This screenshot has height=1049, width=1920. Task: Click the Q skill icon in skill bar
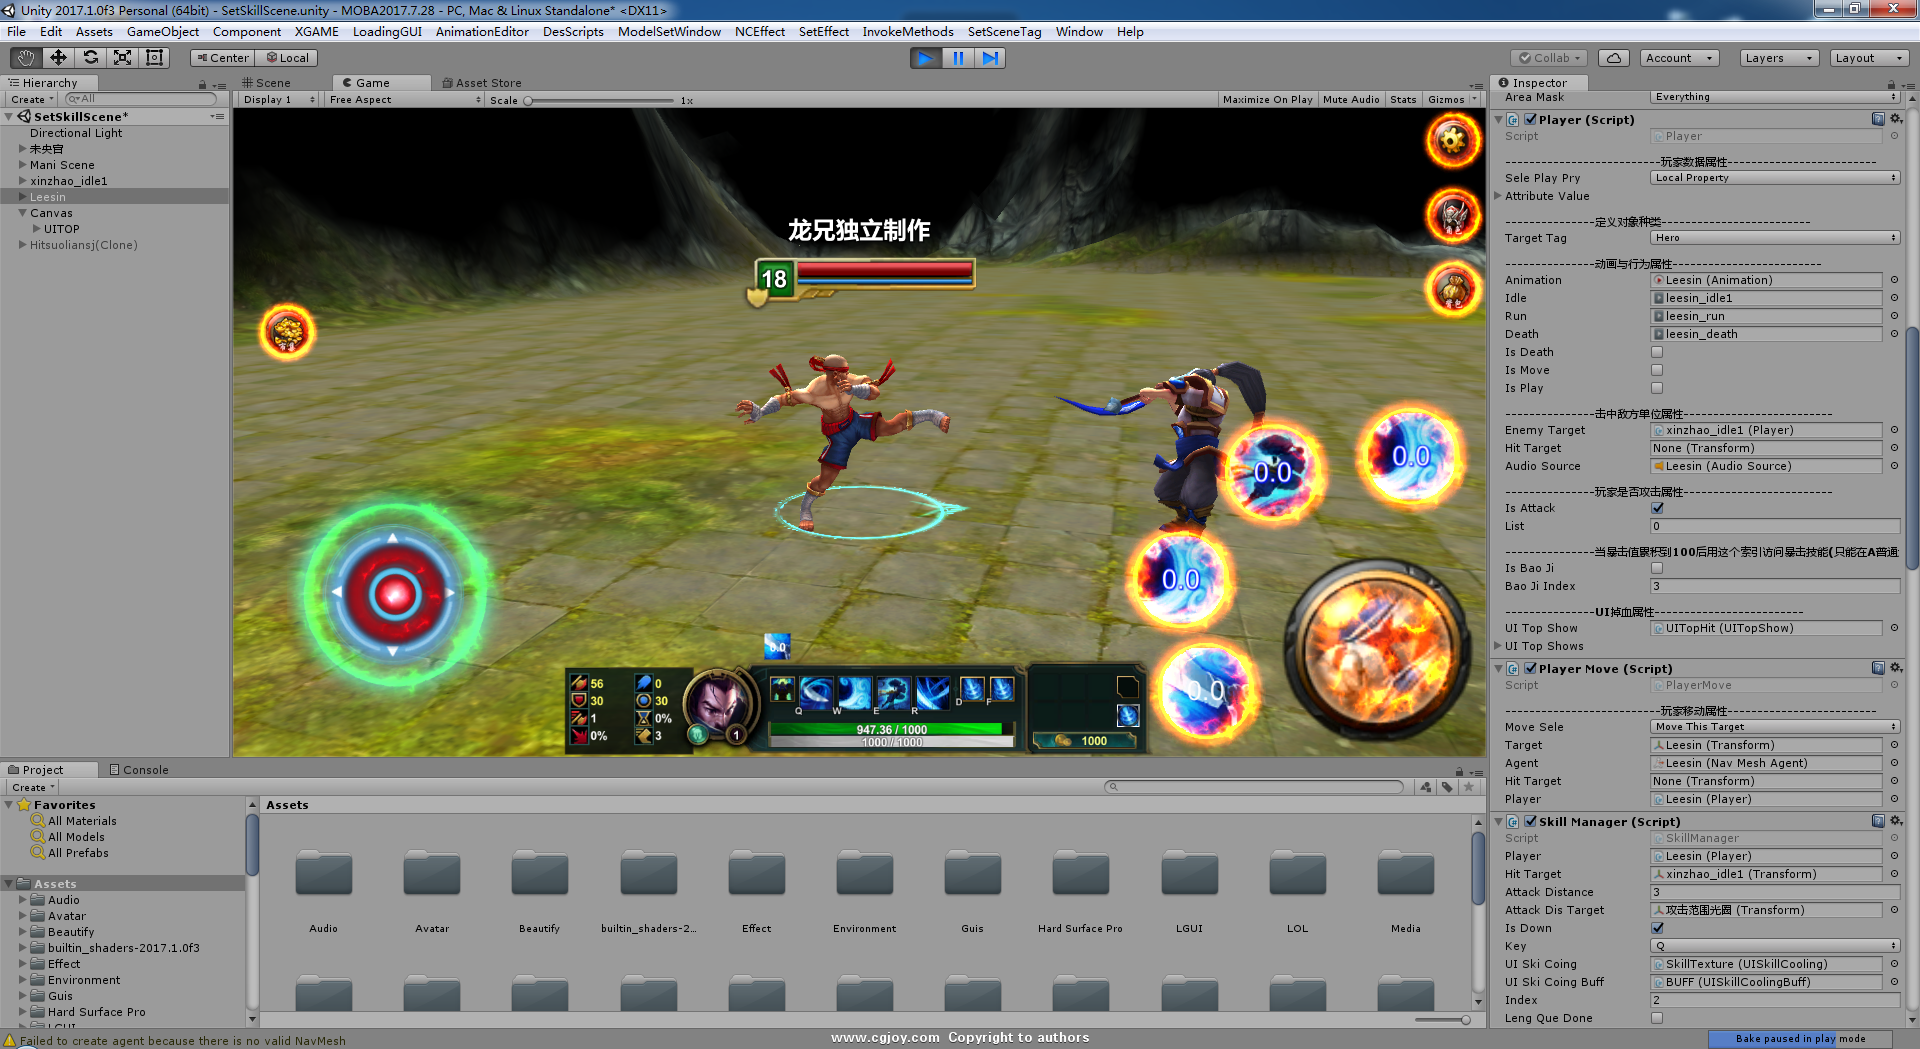point(816,691)
